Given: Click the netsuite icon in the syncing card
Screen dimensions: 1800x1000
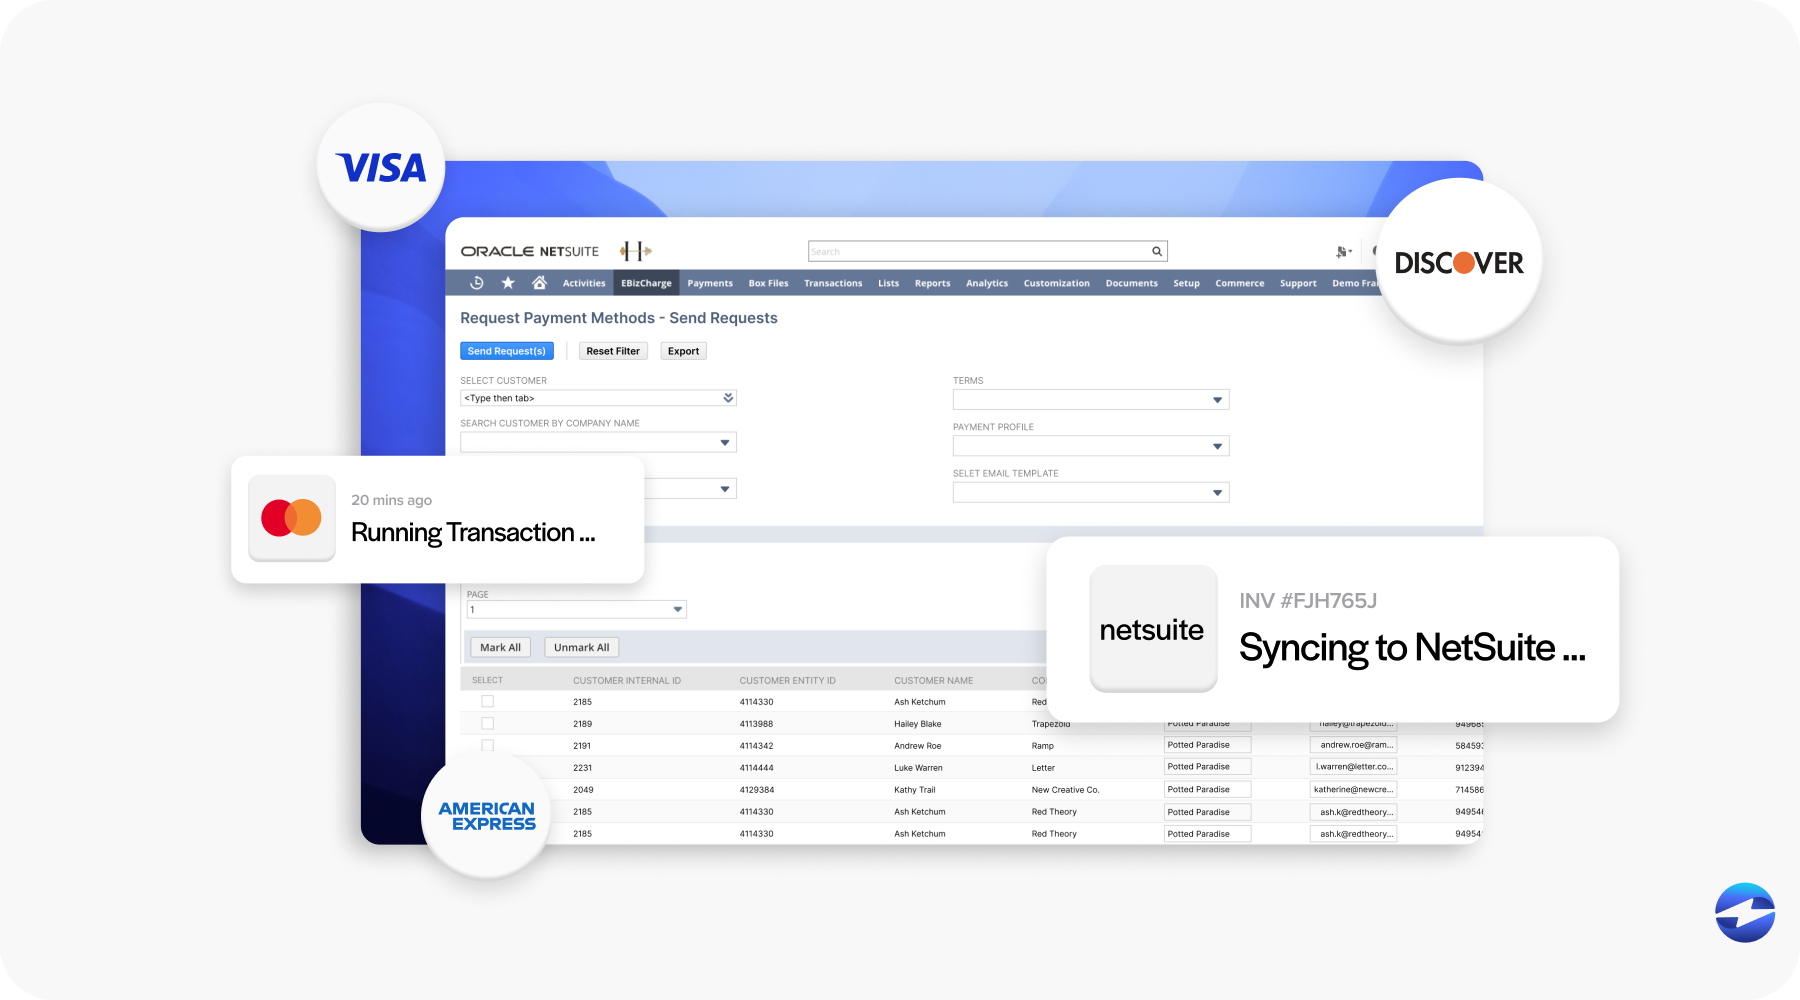Looking at the screenshot, I should point(1152,628).
